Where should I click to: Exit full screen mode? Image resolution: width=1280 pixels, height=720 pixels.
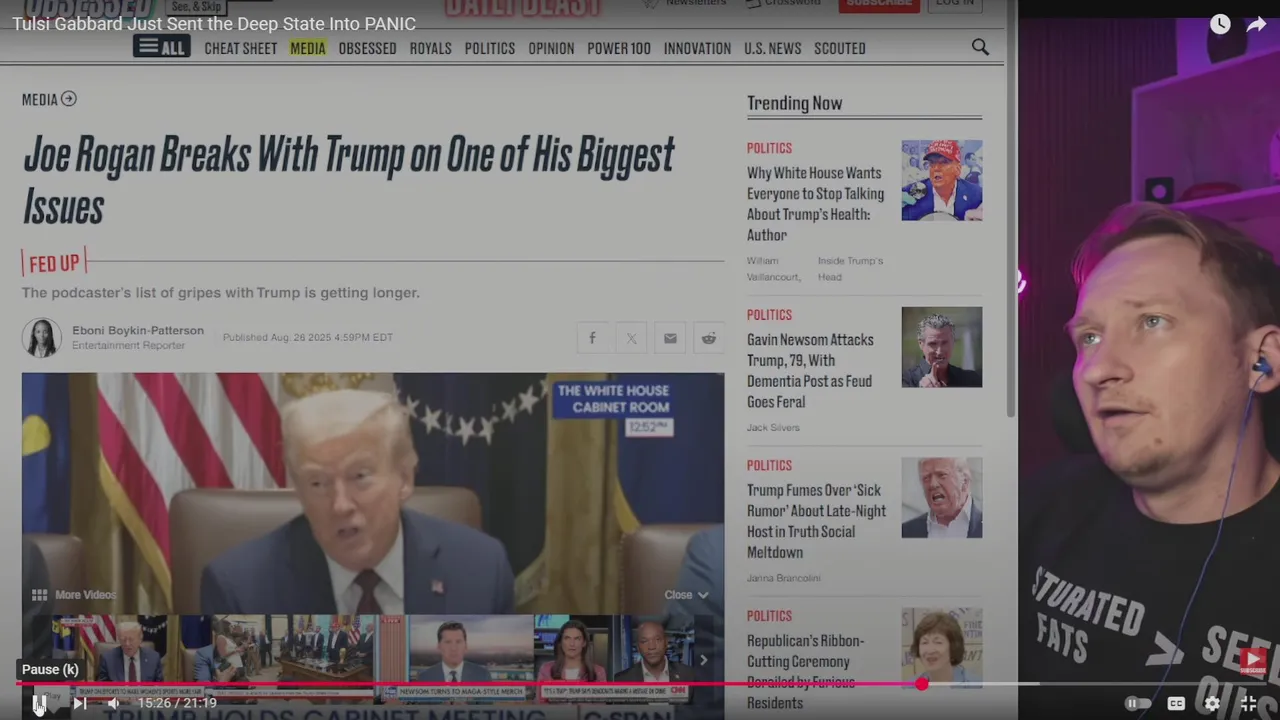pos(1248,703)
